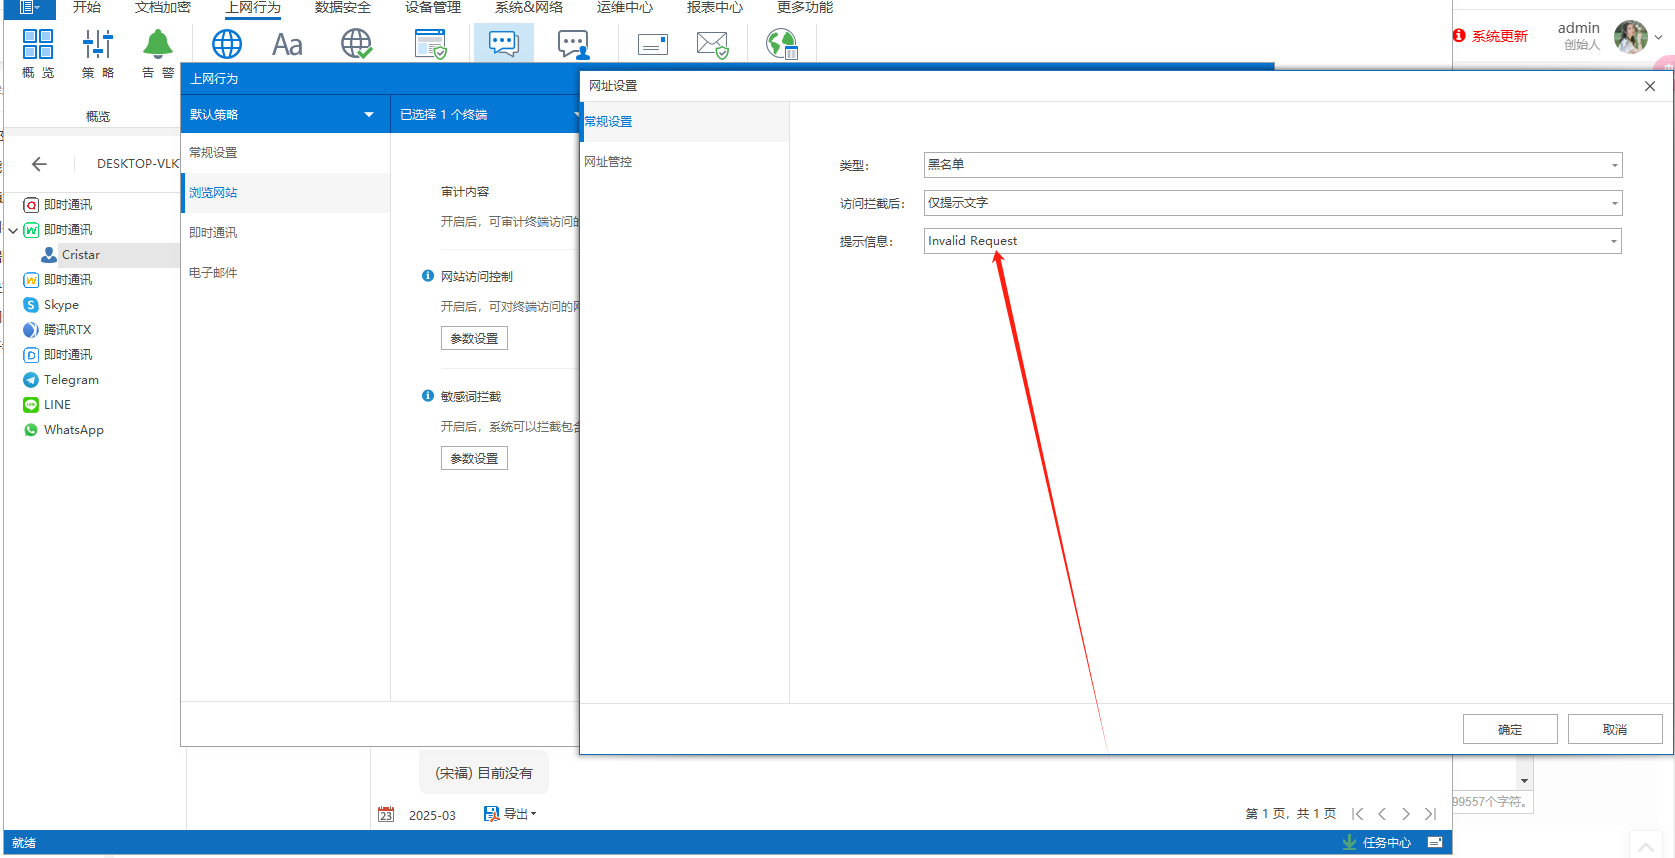Click the Aa text icon in ribbon

[287, 44]
